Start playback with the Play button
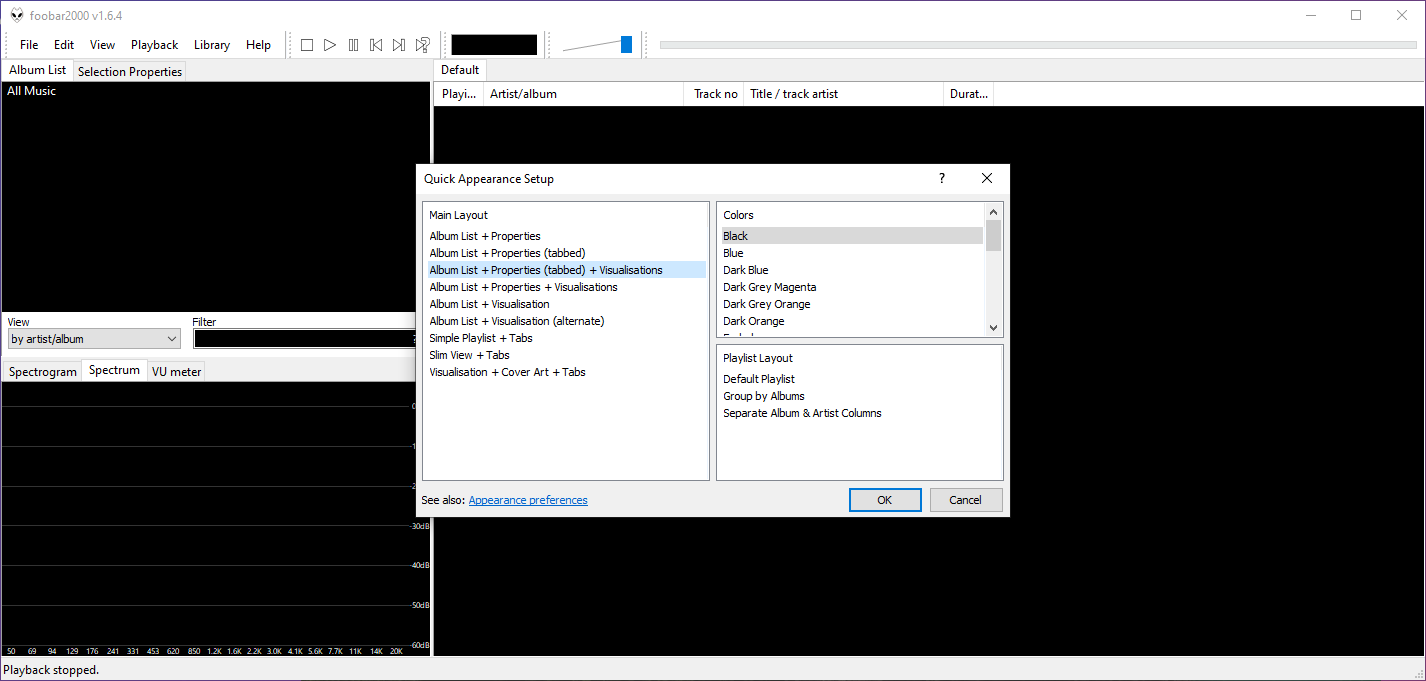This screenshot has height=681, width=1426. (330, 45)
